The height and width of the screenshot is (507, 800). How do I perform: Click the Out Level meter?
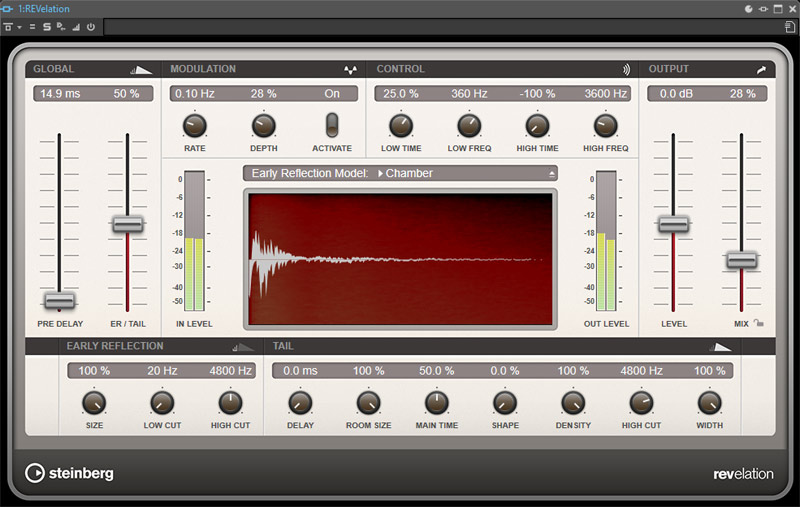pos(606,241)
